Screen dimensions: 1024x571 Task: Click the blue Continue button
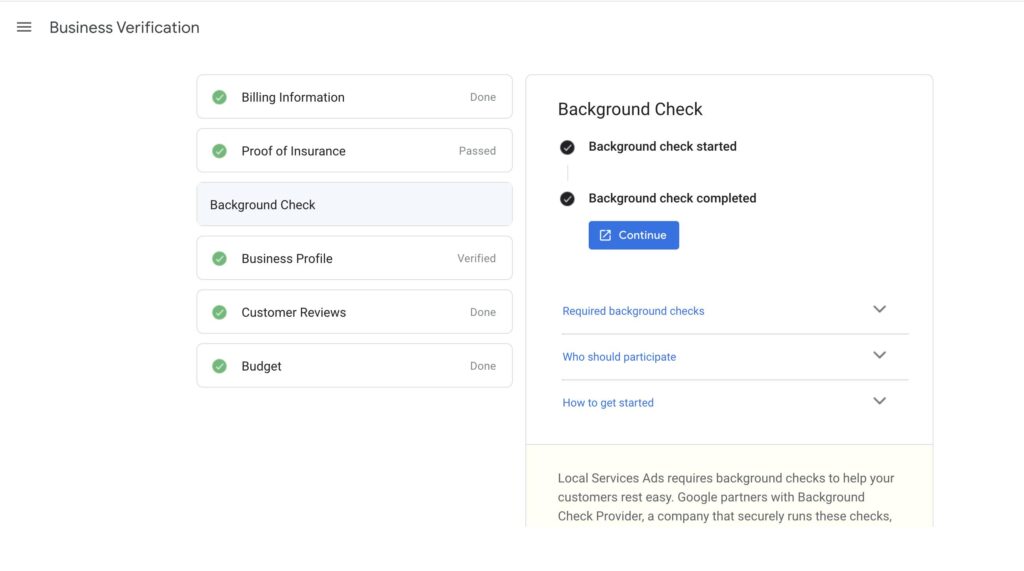click(x=633, y=235)
